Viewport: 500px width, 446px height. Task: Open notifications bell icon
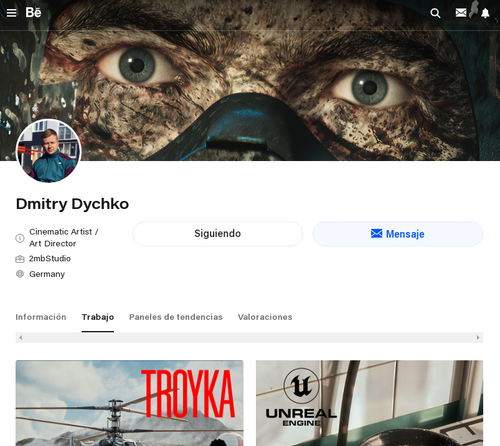tap(485, 13)
